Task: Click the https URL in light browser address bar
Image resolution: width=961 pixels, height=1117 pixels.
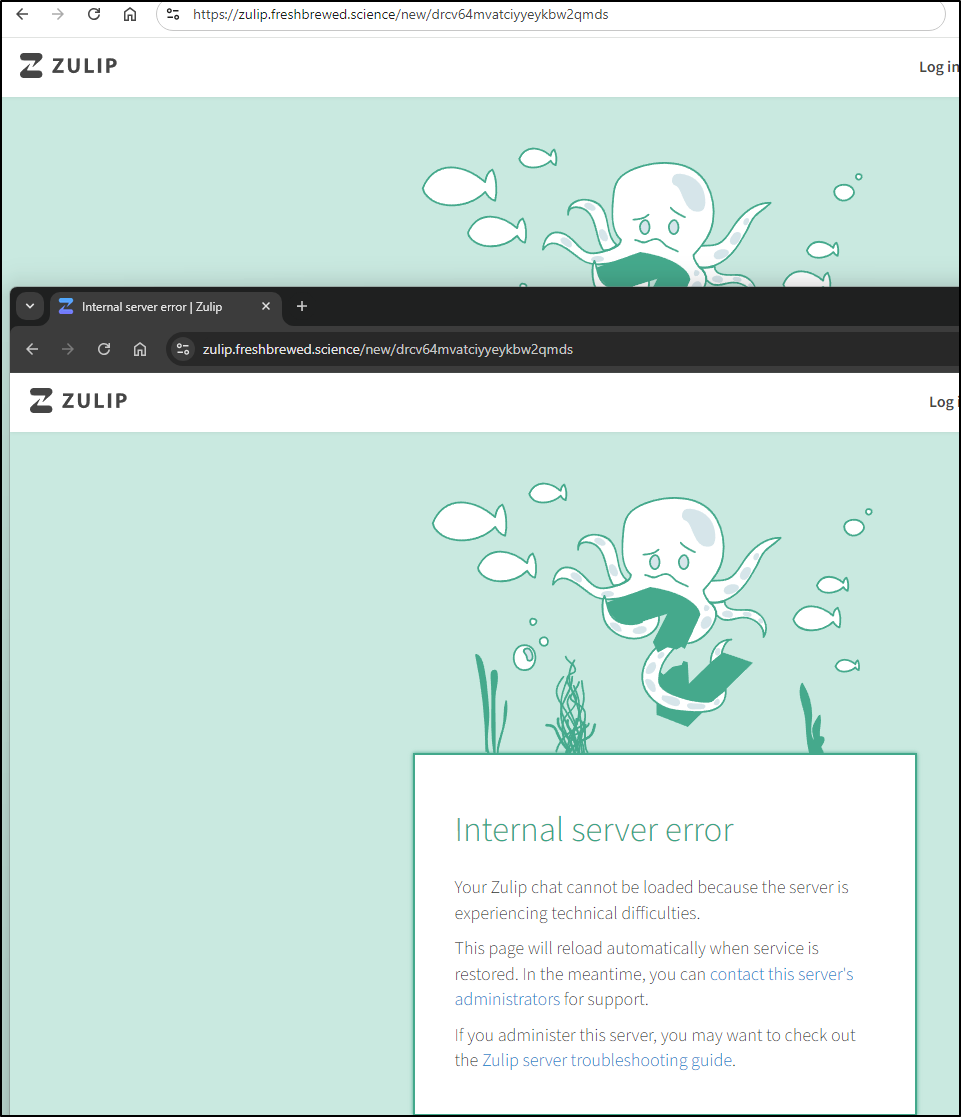Action: pyautogui.click(x=400, y=14)
